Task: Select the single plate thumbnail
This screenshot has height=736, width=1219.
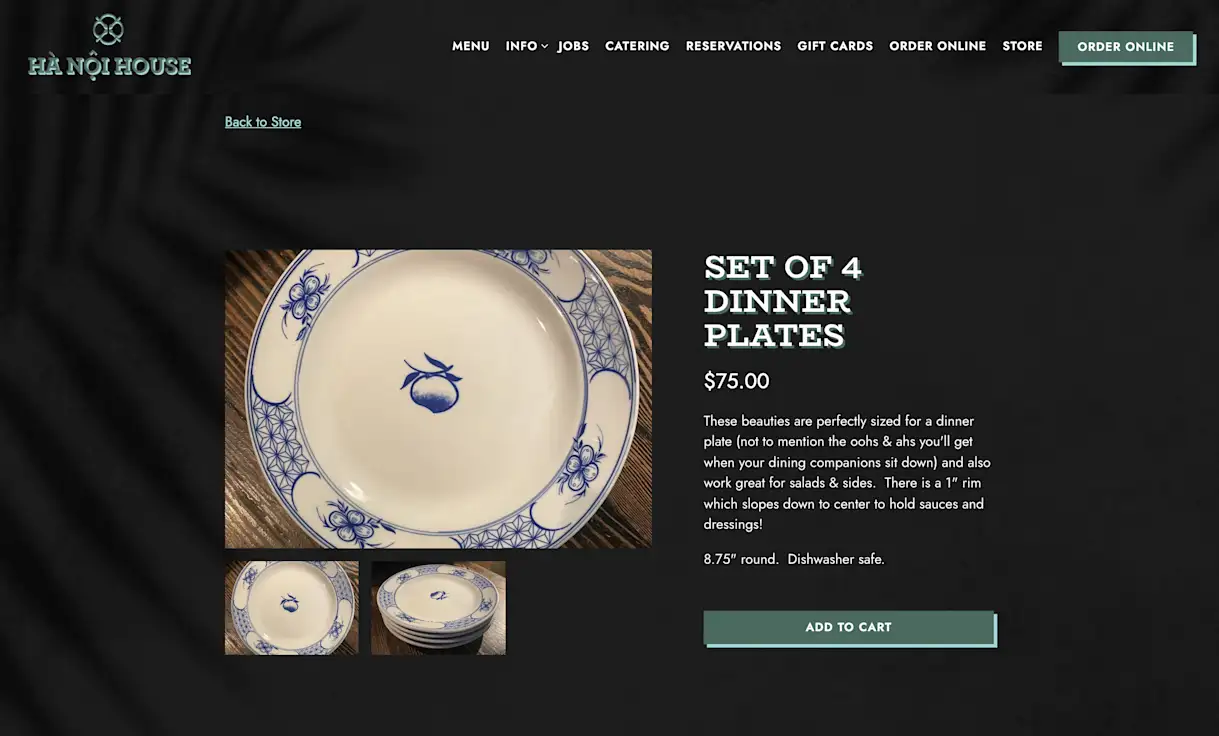Action: coord(292,608)
